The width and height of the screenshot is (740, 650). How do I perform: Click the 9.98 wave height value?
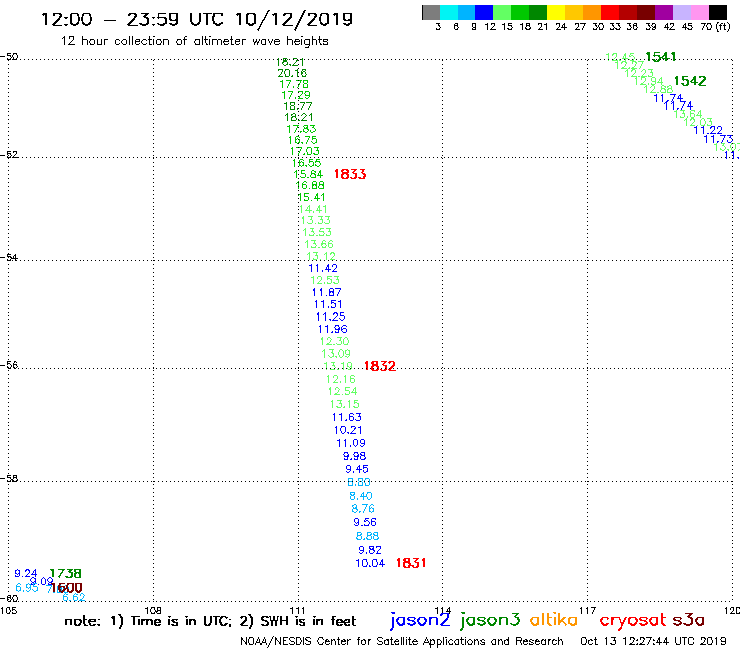354,456
